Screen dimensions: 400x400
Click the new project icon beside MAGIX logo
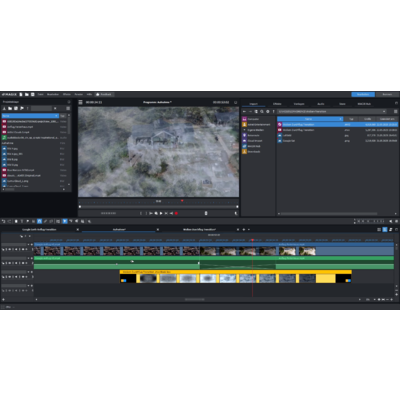(21, 95)
